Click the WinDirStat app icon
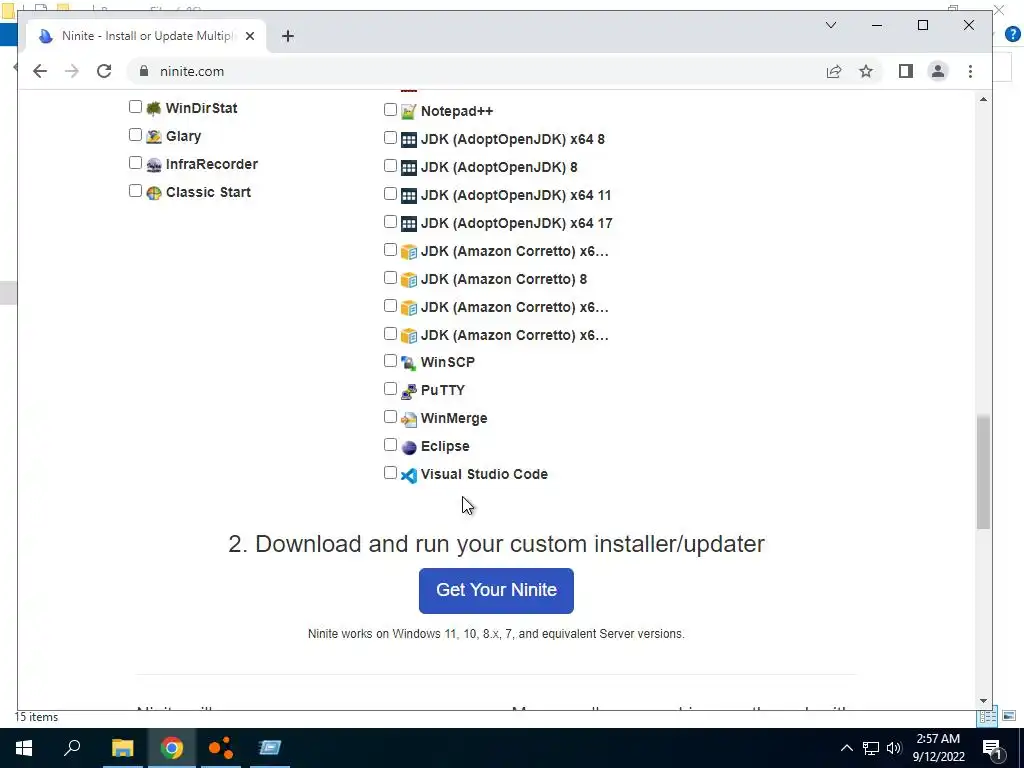1024x768 pixels. (x=153, y=108)
